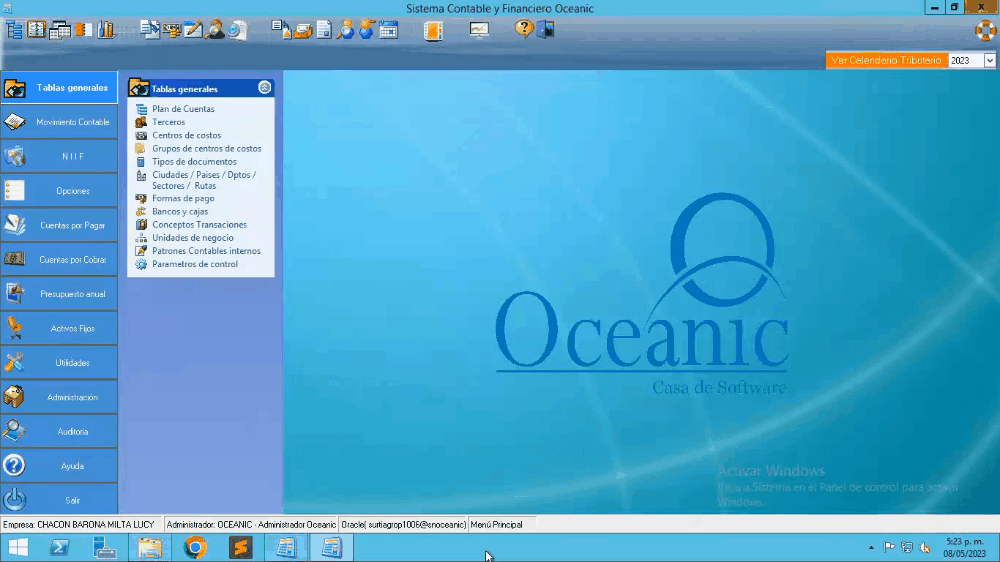Click the exit door toolbar icon
Image resolution: width=1000 pixels, height=562 pixels.
[545, 29]
